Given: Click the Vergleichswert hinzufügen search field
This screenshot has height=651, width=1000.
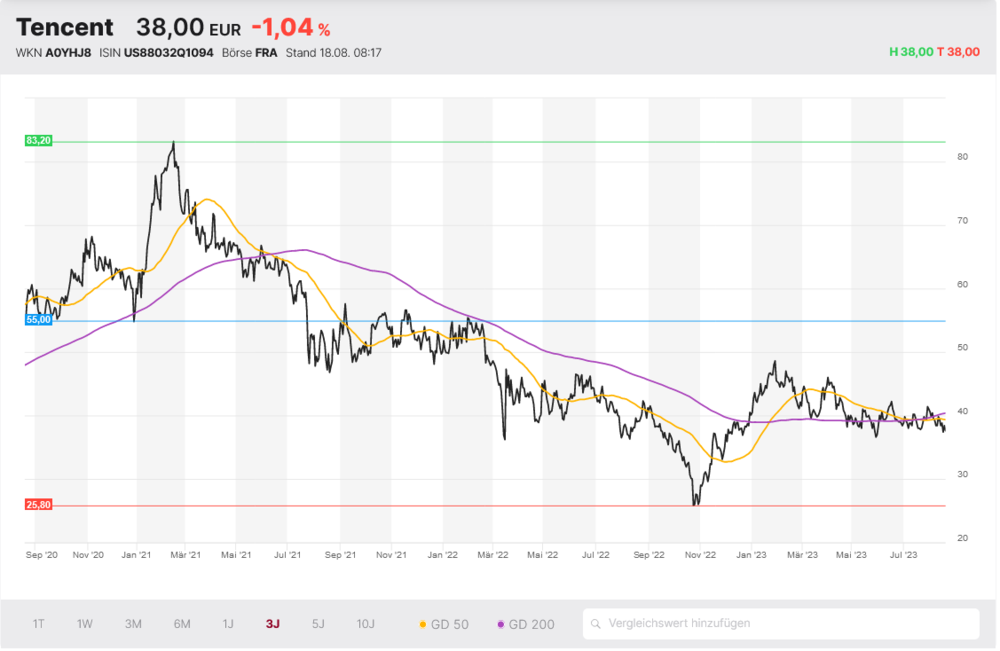Looking at the screenshot, I should point(781,624).
